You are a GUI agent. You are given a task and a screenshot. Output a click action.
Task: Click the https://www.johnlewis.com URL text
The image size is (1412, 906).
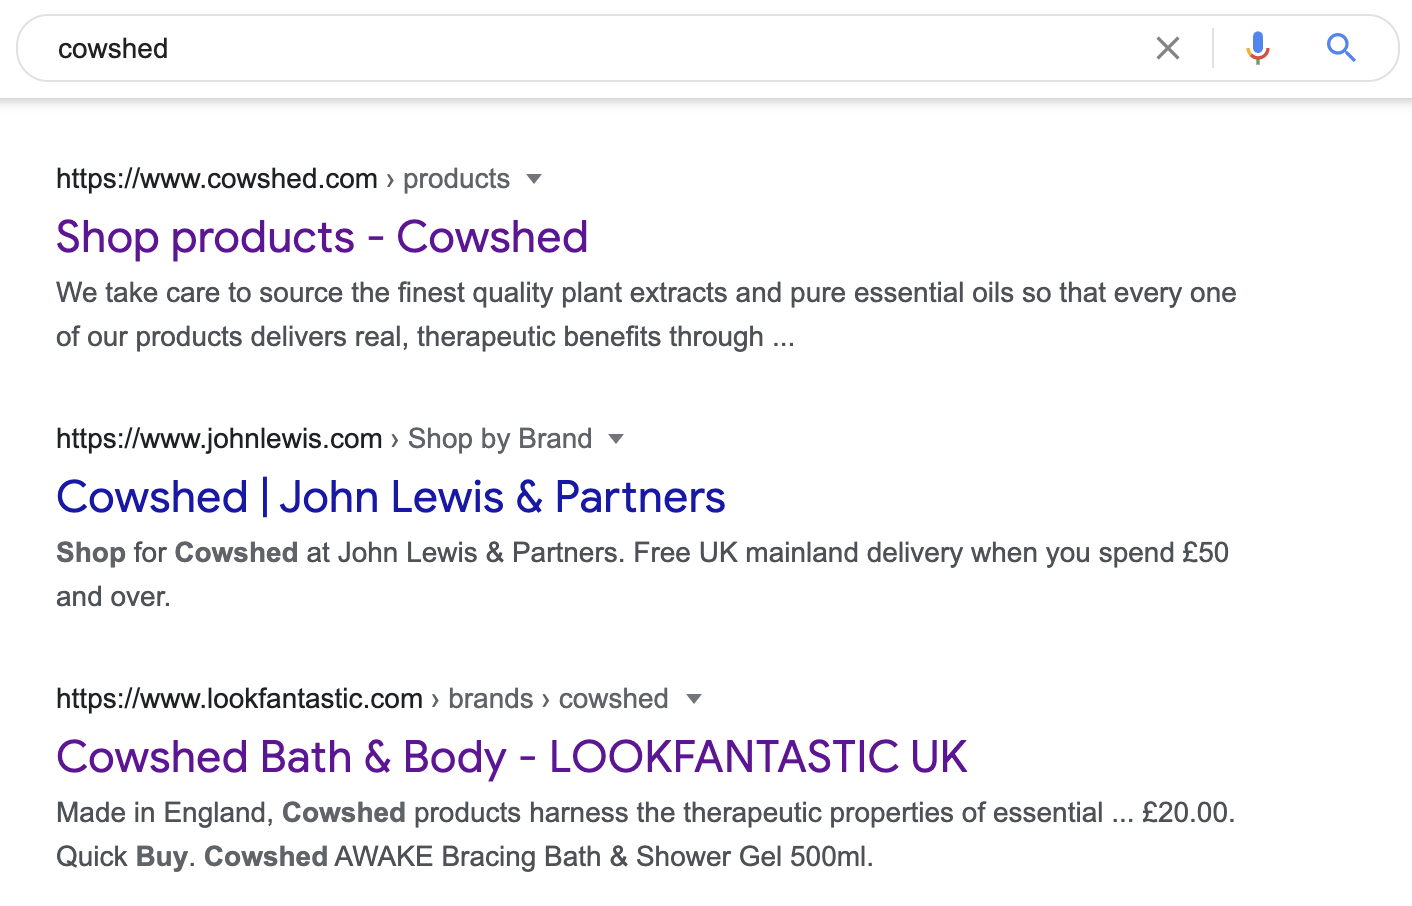point(219,439)
